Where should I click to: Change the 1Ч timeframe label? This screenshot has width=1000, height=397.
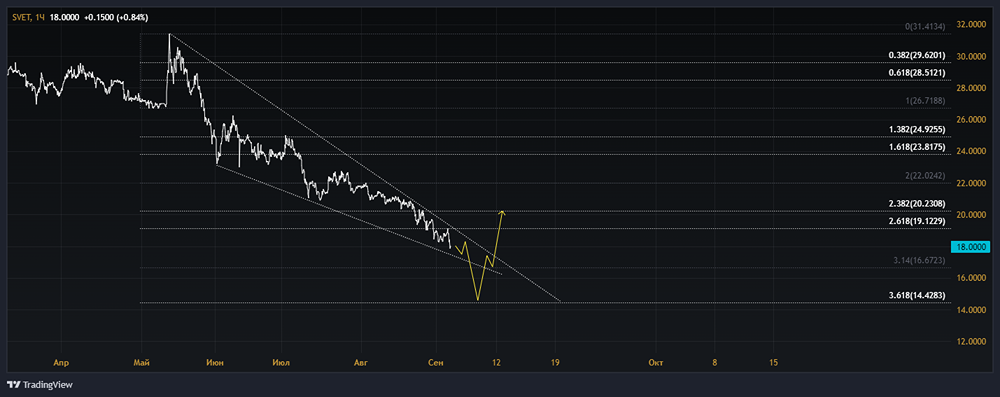[x=40, y=18]
